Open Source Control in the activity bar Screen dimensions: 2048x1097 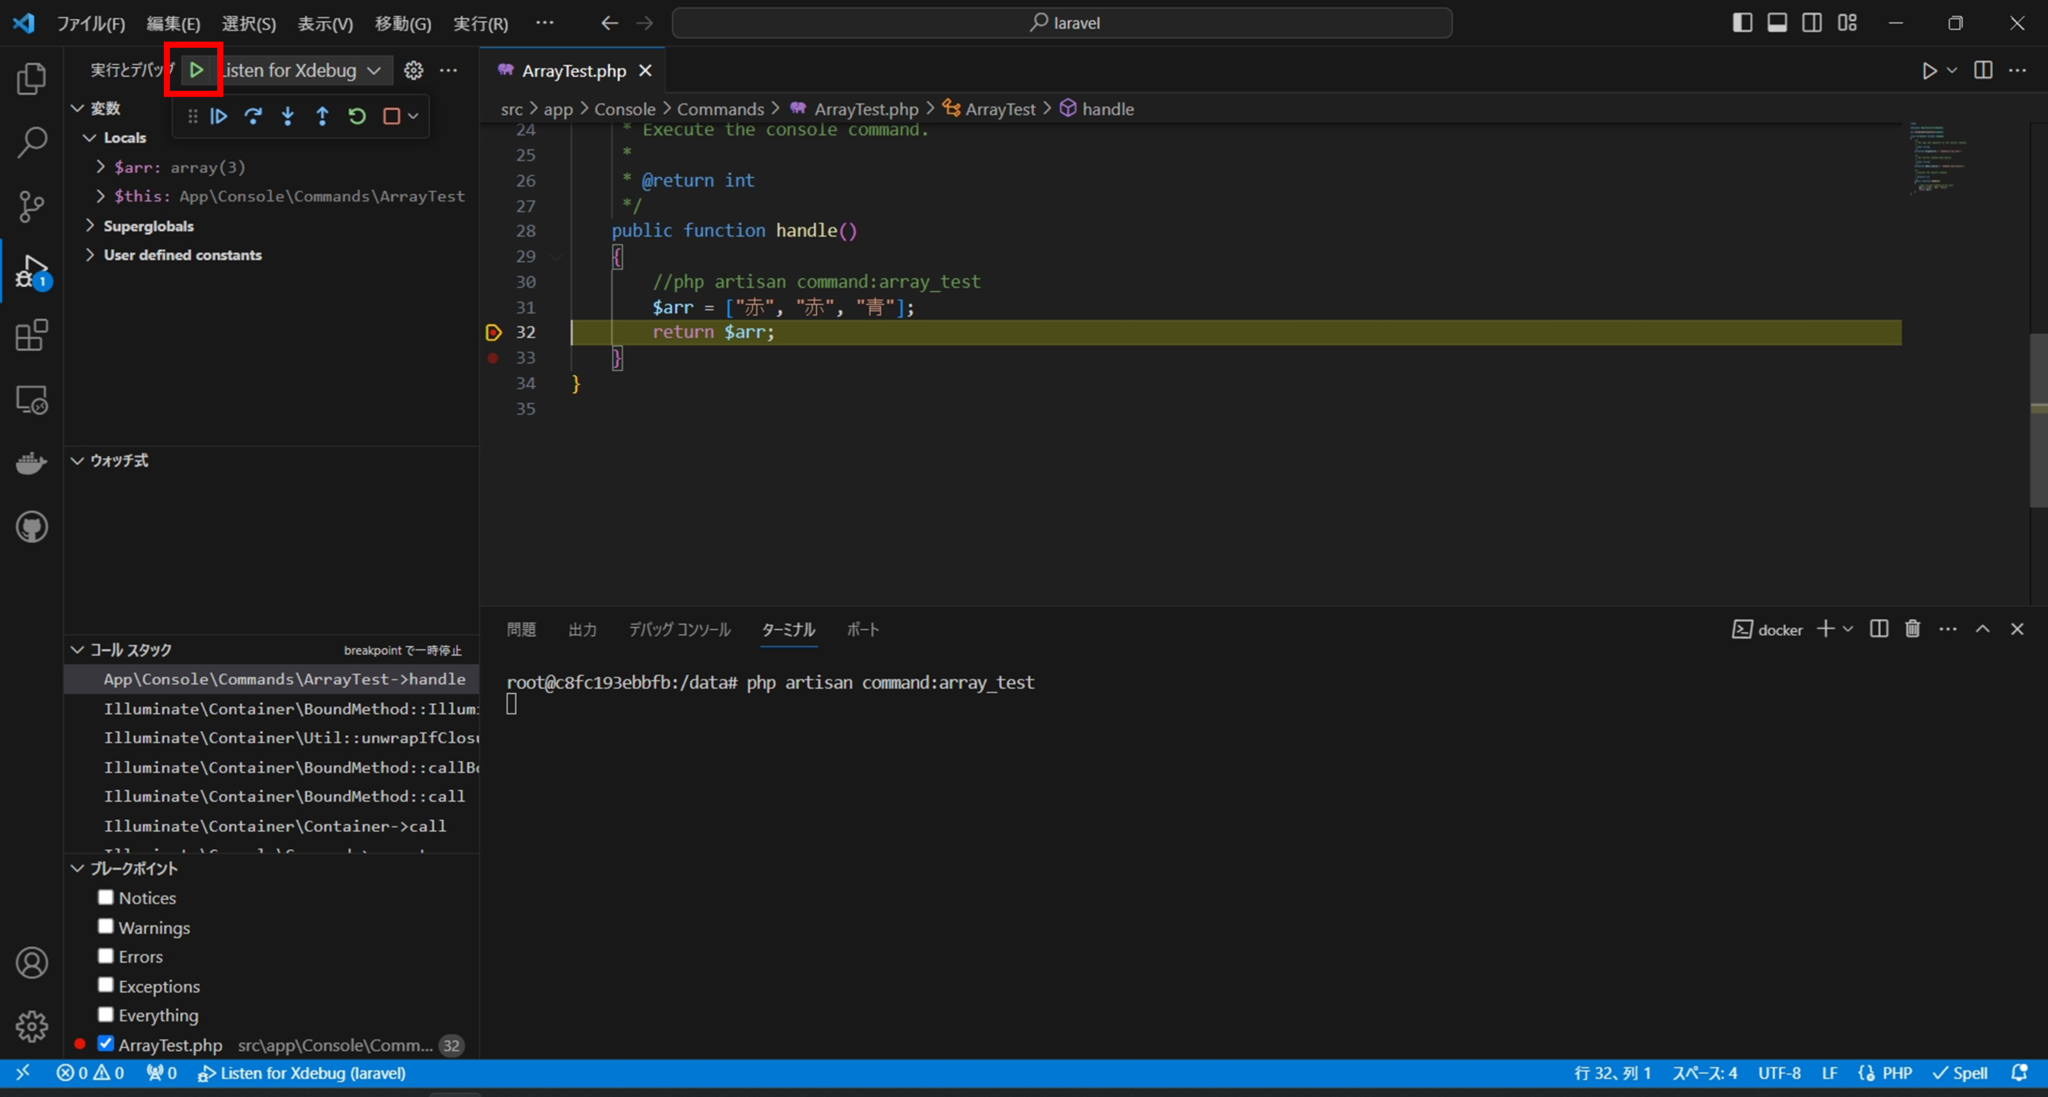pos(31,206)
